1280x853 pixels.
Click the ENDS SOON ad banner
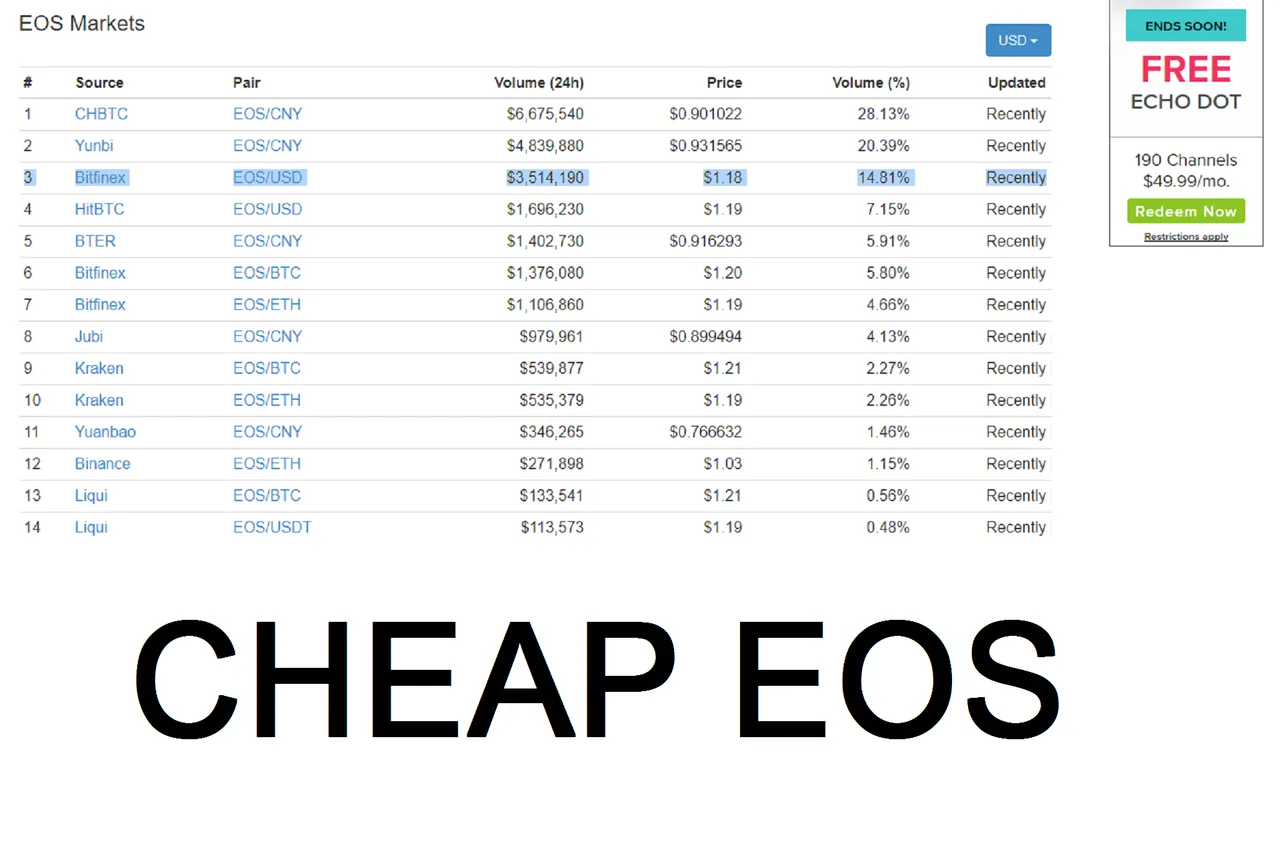1186,26
